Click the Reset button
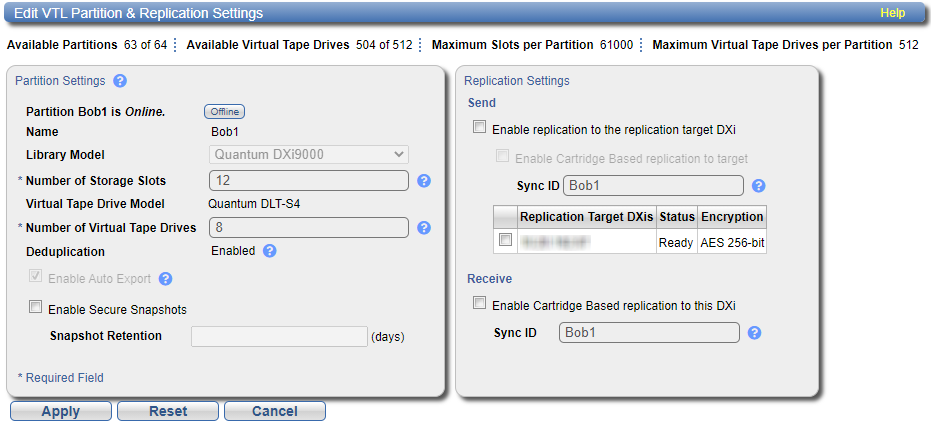The height and width of the screenshot is (424, 931). click(168, 411)
